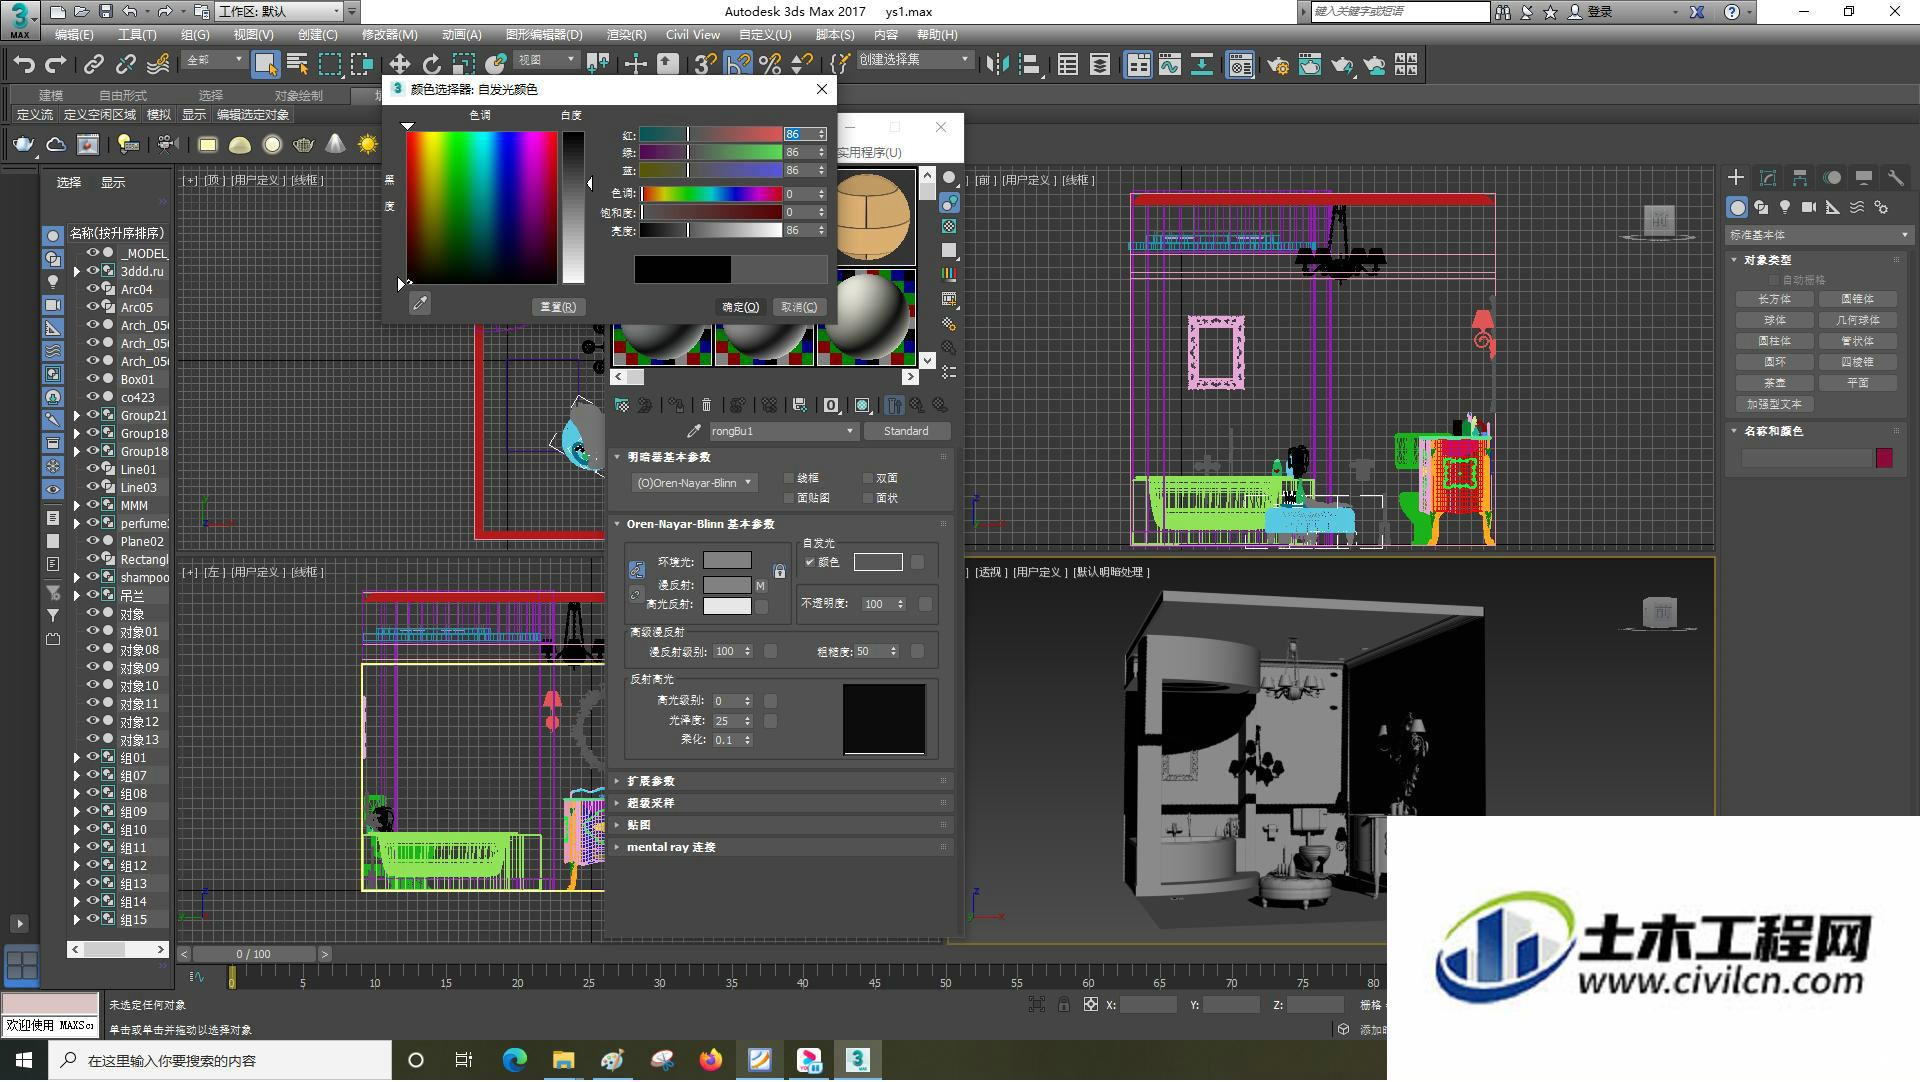Open the Civil View menu
This screenshot has height=1082, width=1920.
(692, 34)
